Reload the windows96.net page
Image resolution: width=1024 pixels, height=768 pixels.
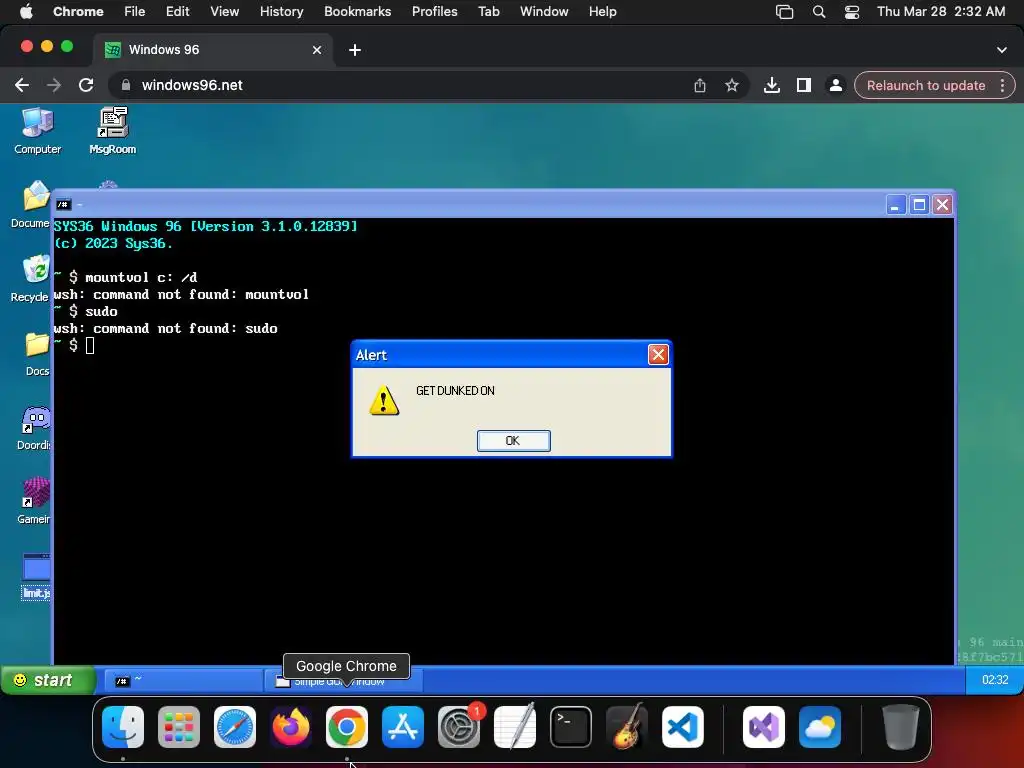(86, 85)
